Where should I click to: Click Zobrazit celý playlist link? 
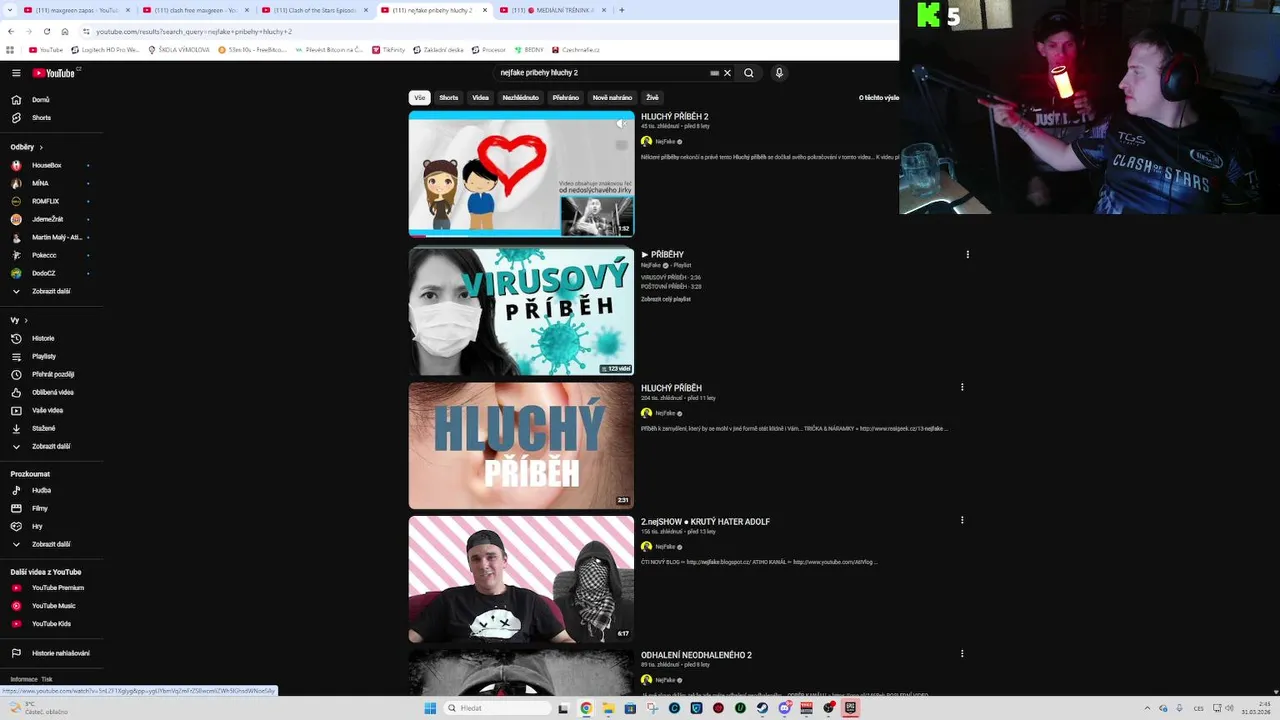pyautogui.click(x=666, y=299)
